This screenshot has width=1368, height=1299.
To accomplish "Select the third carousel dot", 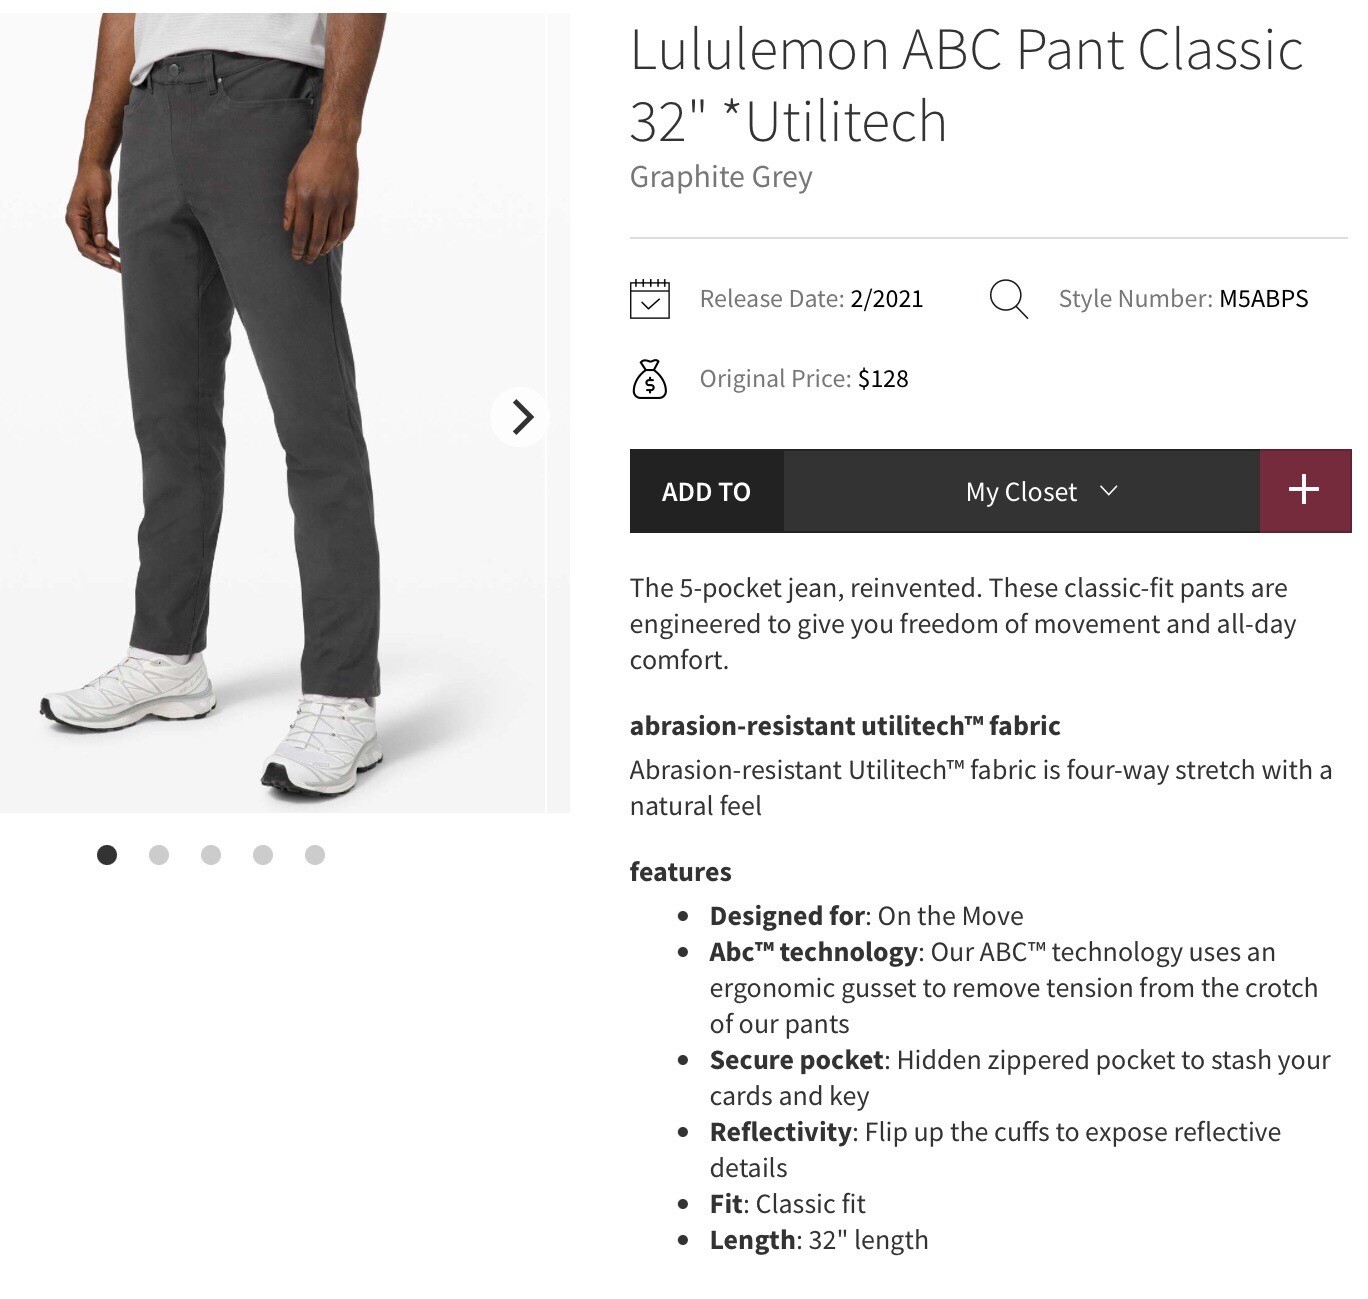I will click(211, 855).
